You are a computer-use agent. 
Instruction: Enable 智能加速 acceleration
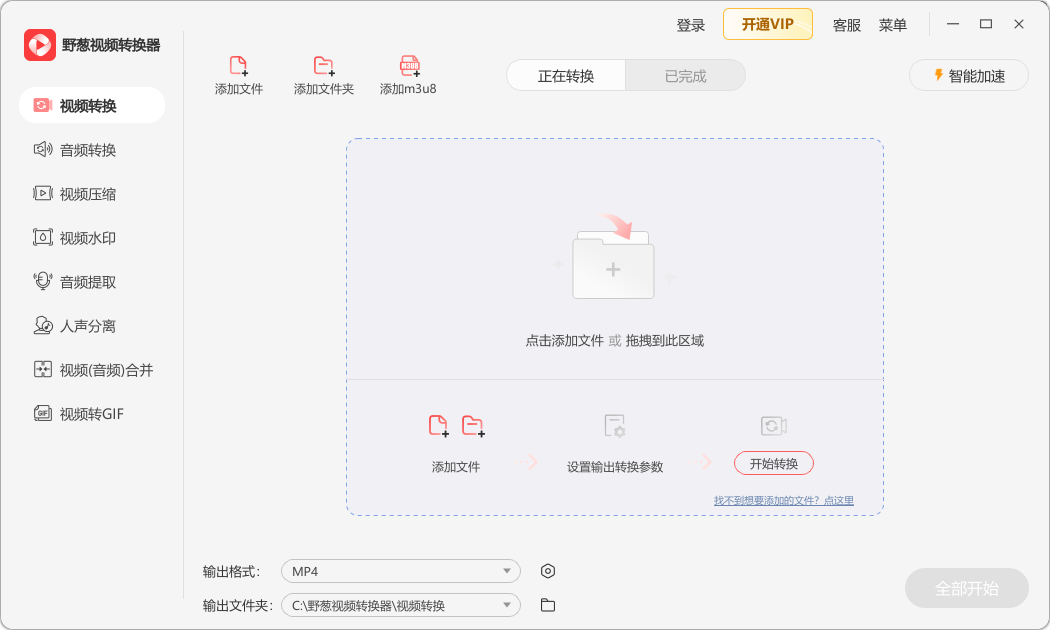[968, 75]
